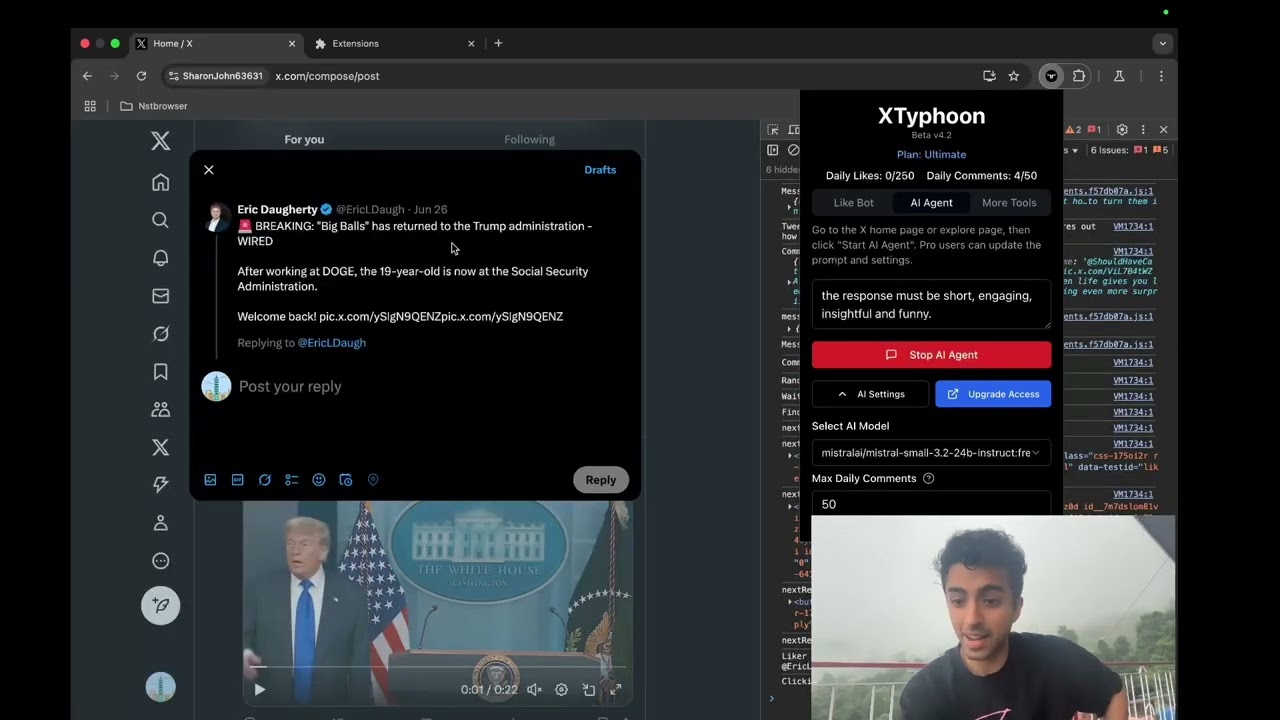Open Chrome three-dot menu

pyautogui.click(x=1161, y=76)
